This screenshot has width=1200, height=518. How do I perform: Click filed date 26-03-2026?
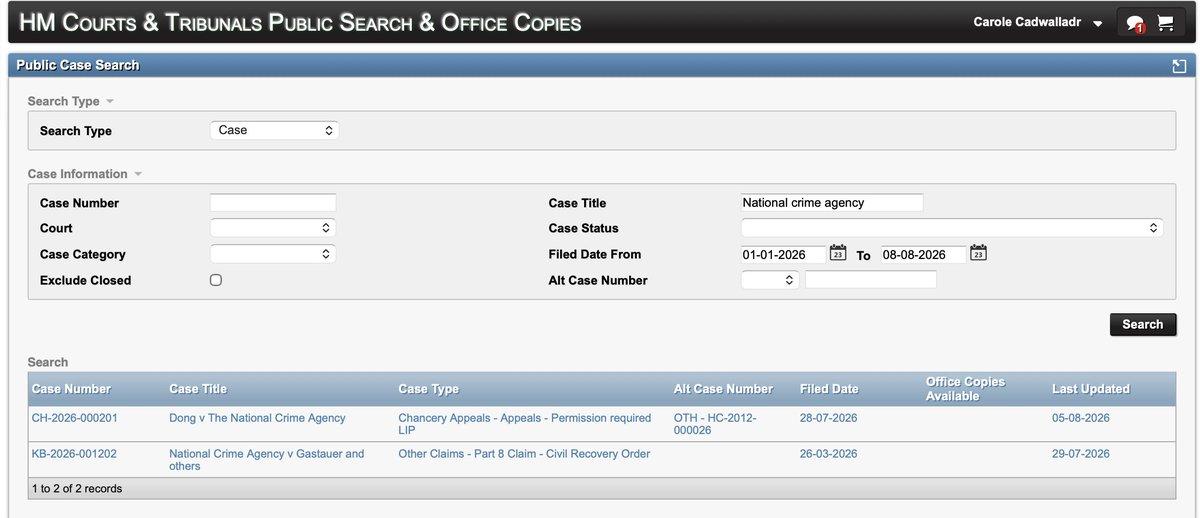click(x=829, y=454)
